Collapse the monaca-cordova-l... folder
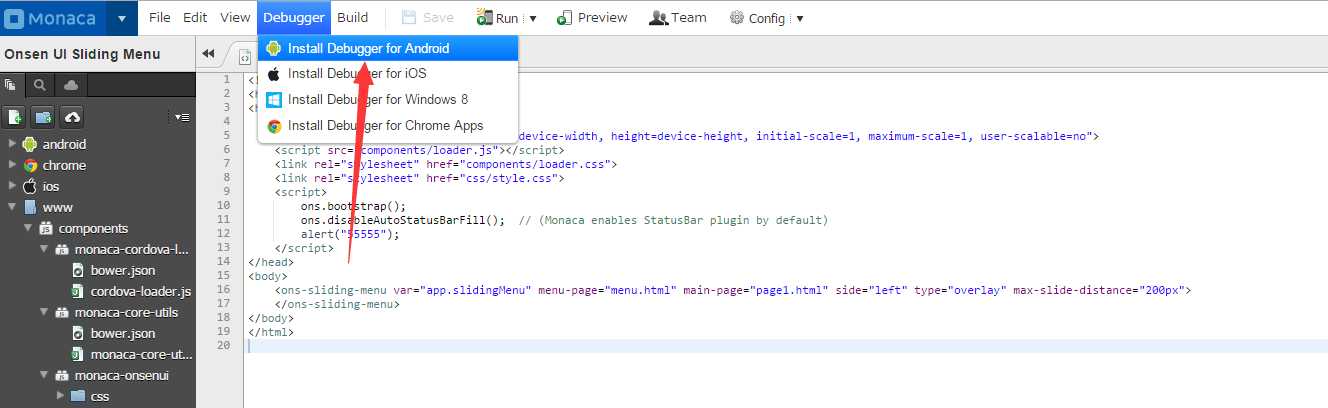1328x408 pixels. click(44, 249)
